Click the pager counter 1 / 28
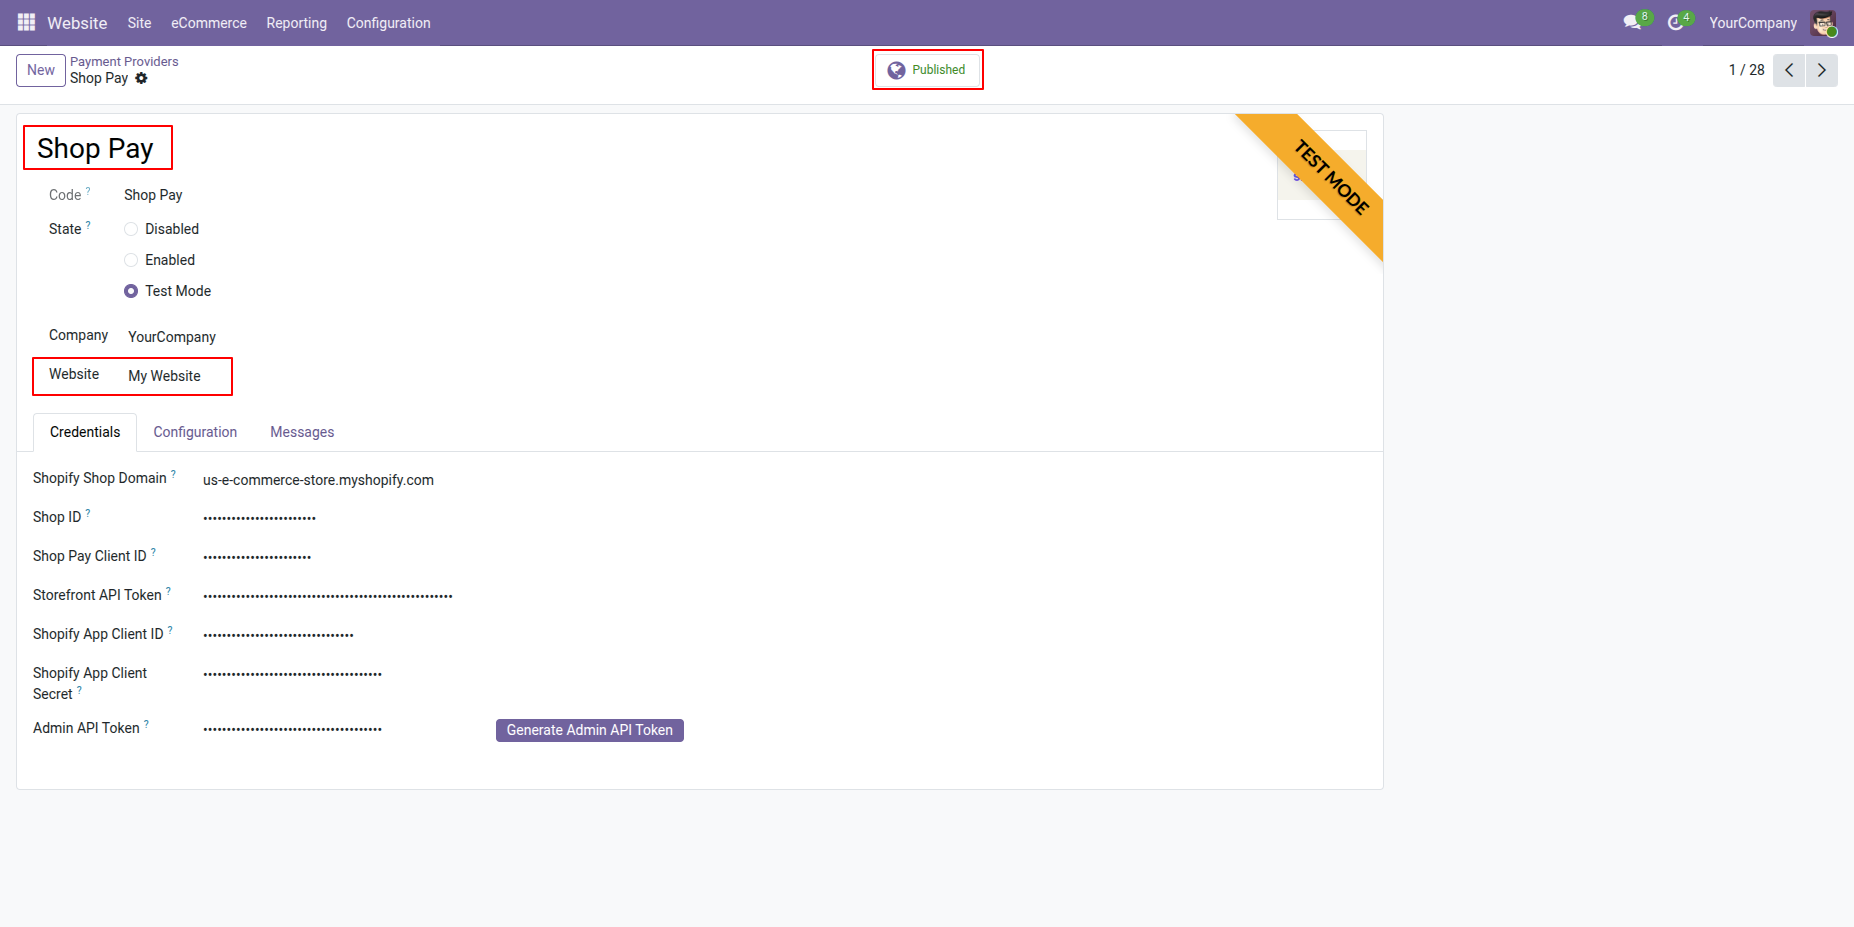Viewport: 1854px width, 927px height. pyautogui.click(x=1746, y=70)
